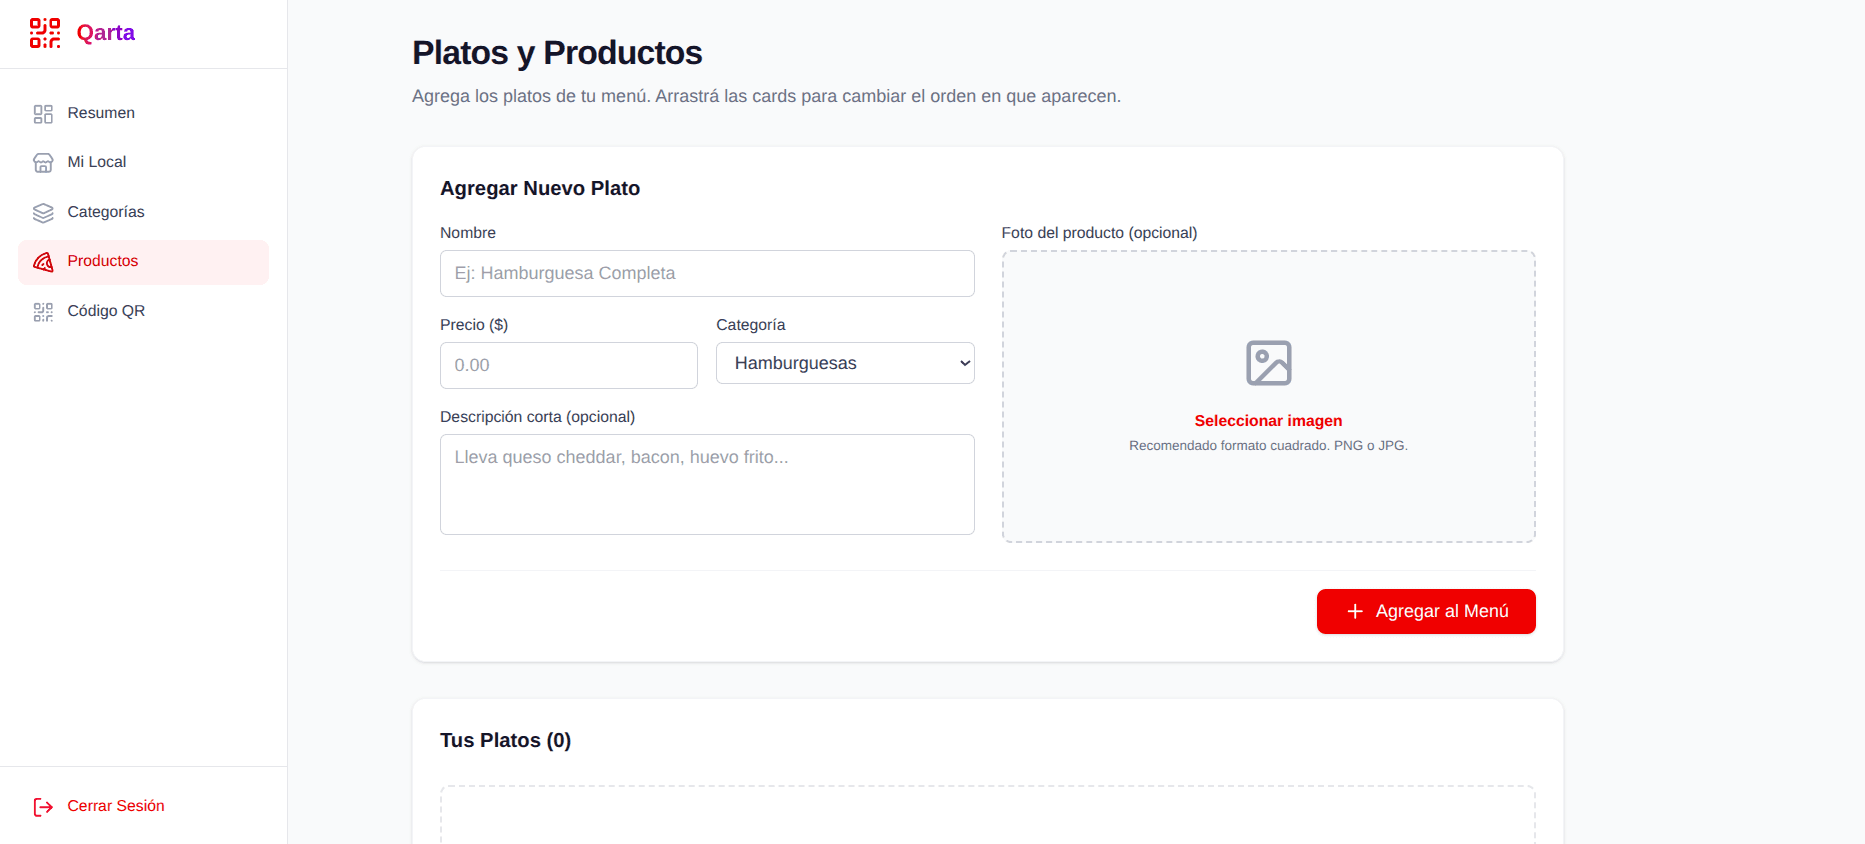Click Seleccionar imagen link
This screenshot has height=844, width=1865.
tap(1268, 421)
